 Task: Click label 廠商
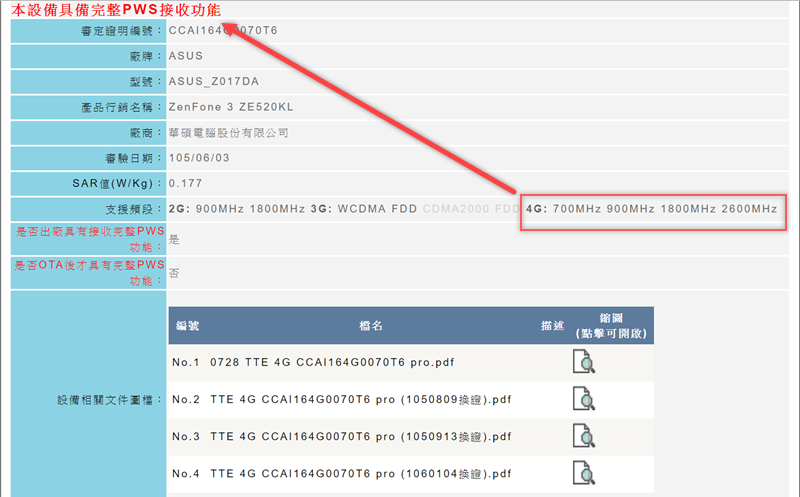tap(145, 133)
